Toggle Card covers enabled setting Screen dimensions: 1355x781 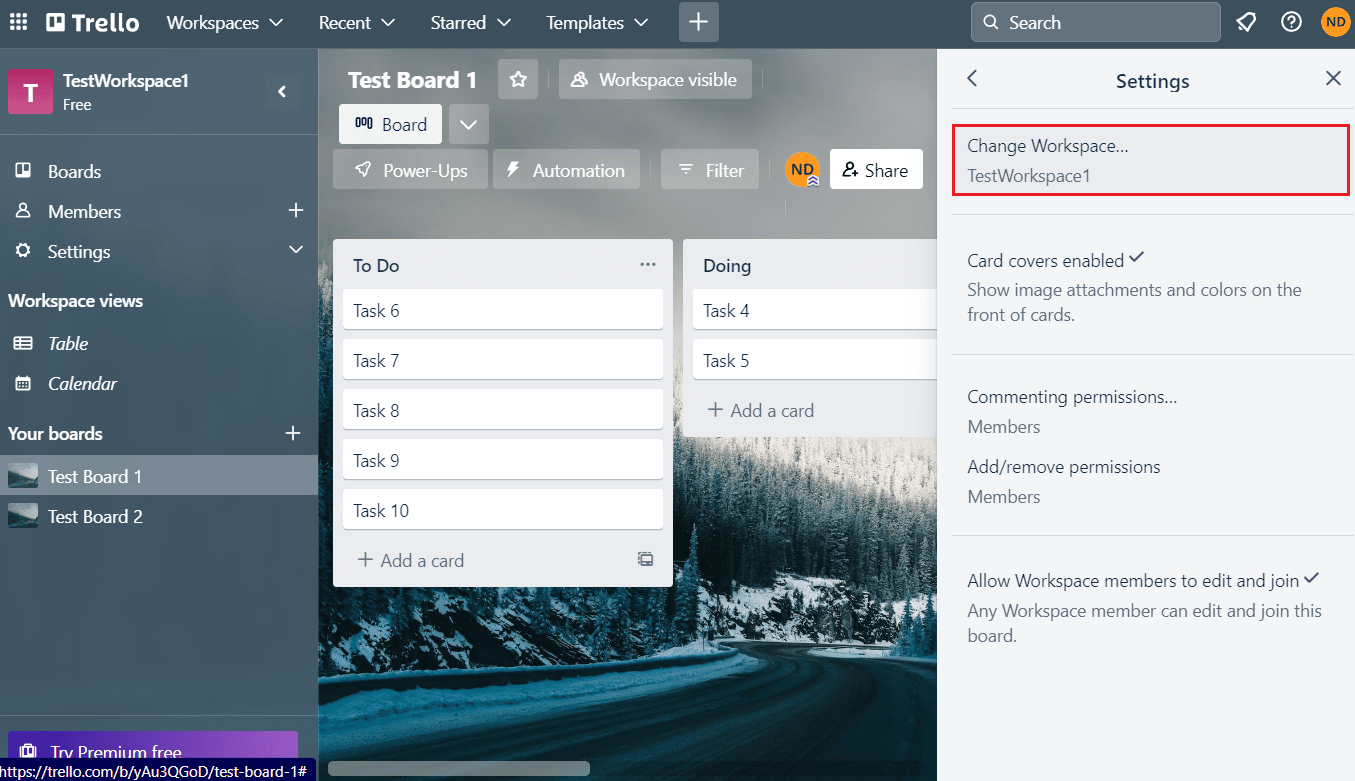[x=1152, y=287]
